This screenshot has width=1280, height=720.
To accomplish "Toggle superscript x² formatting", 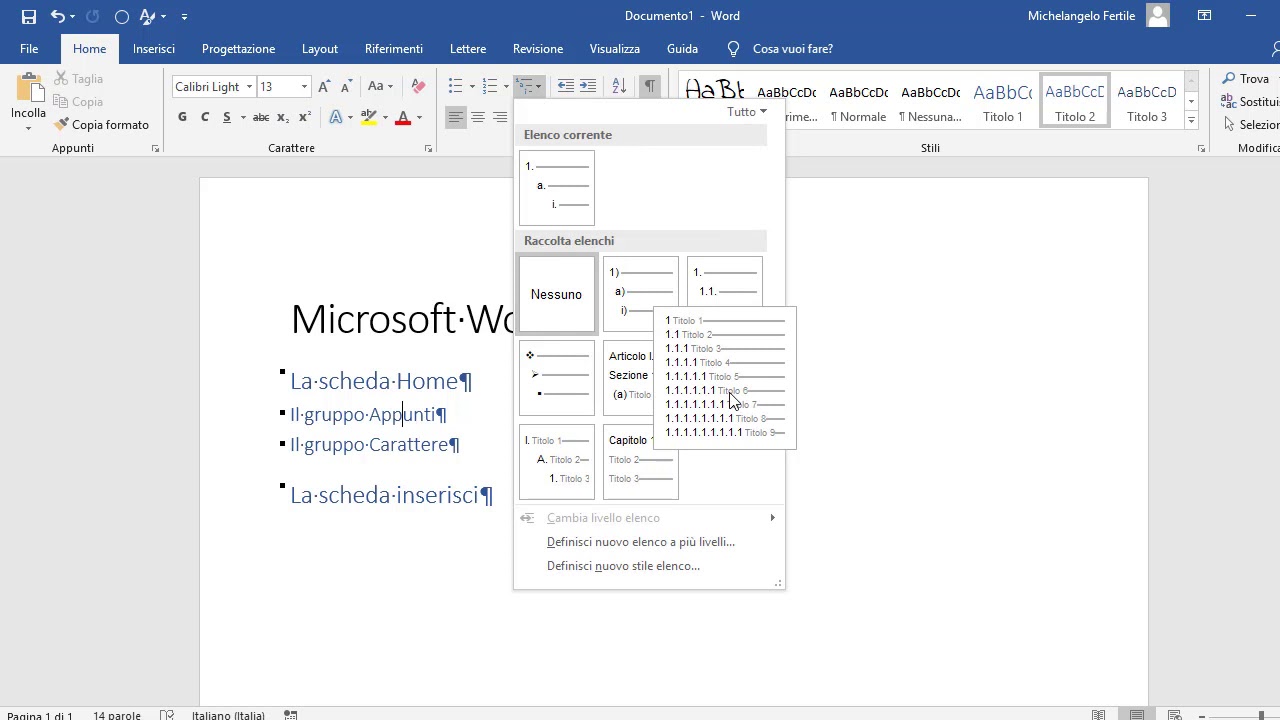I will point(305,117).
